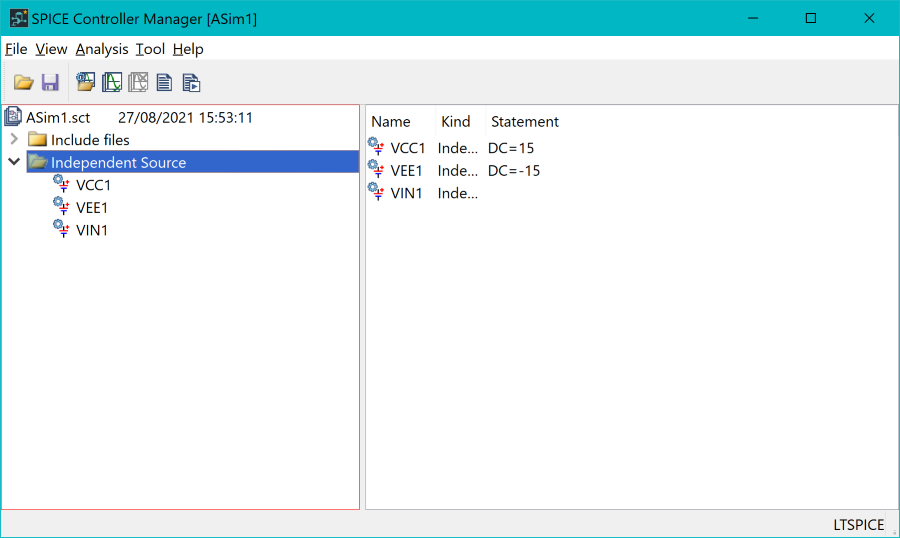Click the VIN1 row icon in the list
Viewport: 900px width, 538px height.
[376, 191]
